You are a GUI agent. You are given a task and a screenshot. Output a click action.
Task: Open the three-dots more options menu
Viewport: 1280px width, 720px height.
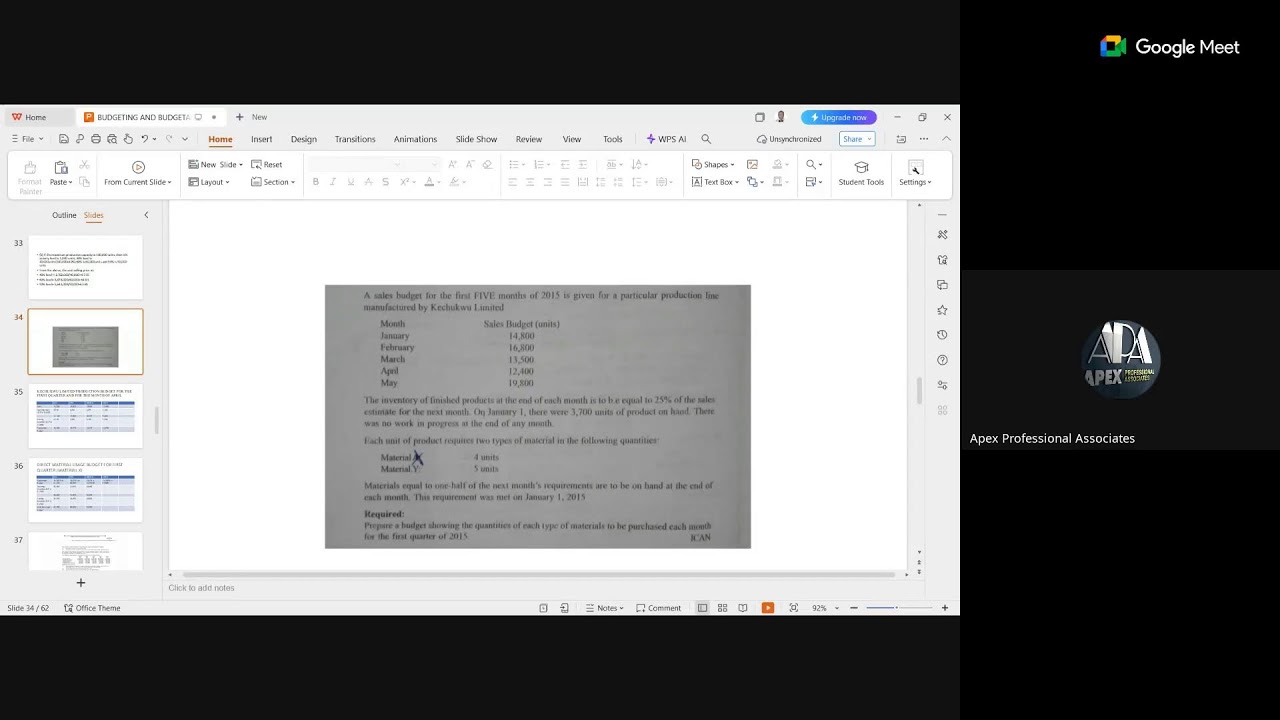(x=923, y=139)
